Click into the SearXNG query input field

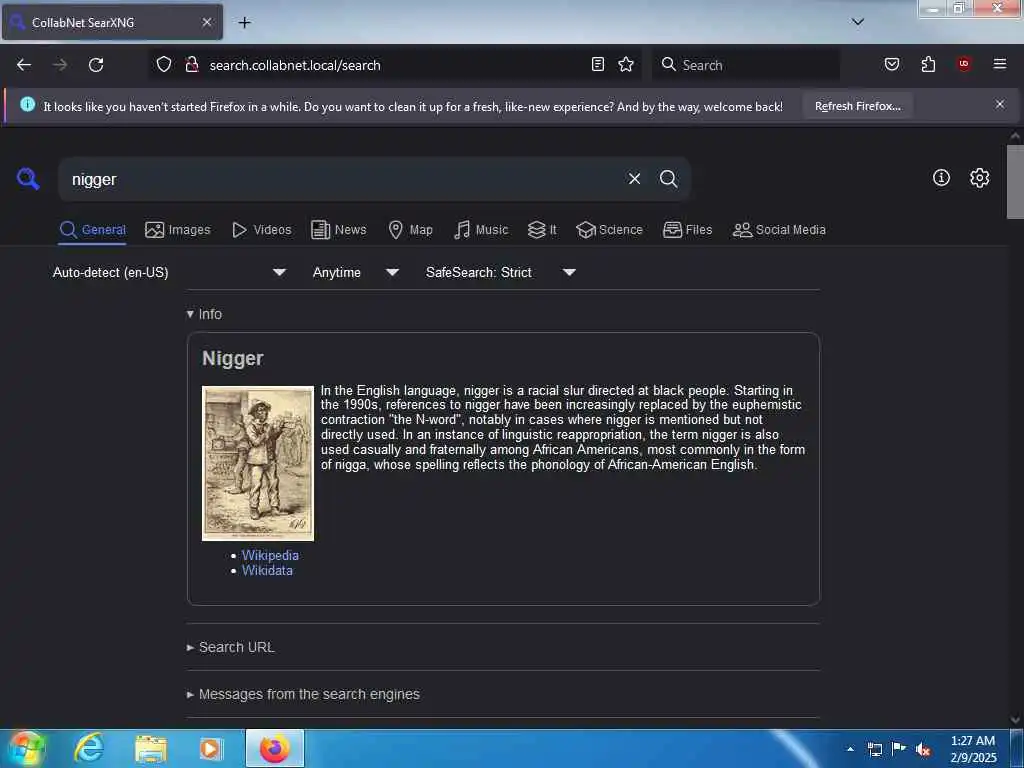[343, 179]
